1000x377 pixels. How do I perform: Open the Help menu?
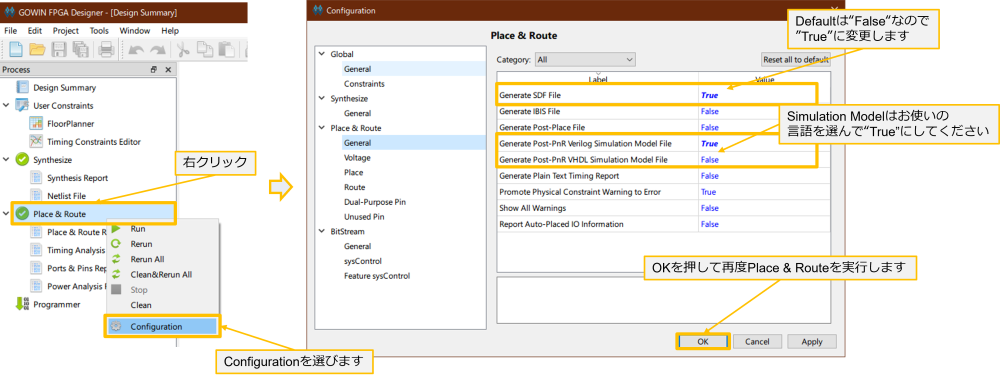coord(170,31)
